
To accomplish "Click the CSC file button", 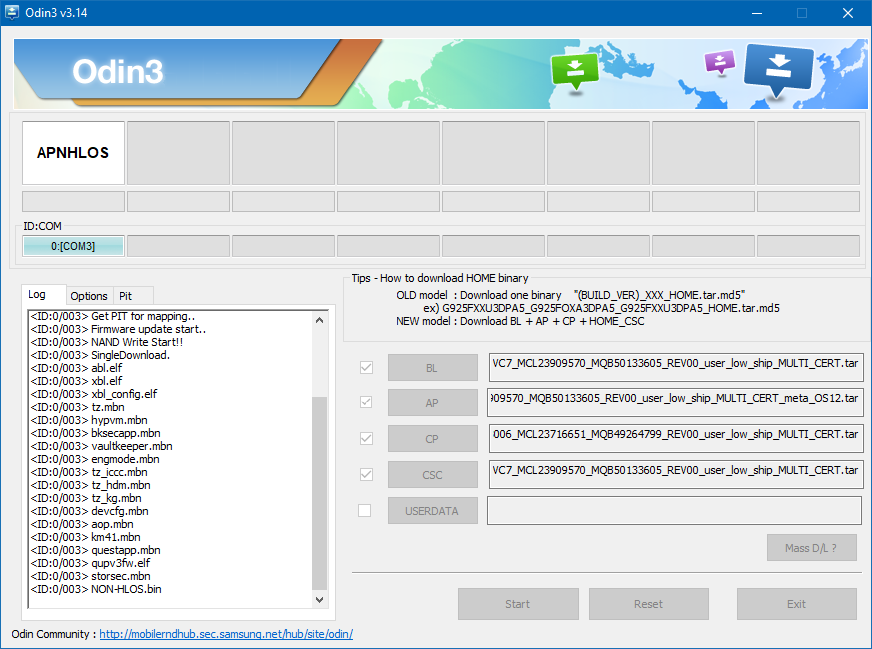I will pyautogui.click(x=433, y=475).
